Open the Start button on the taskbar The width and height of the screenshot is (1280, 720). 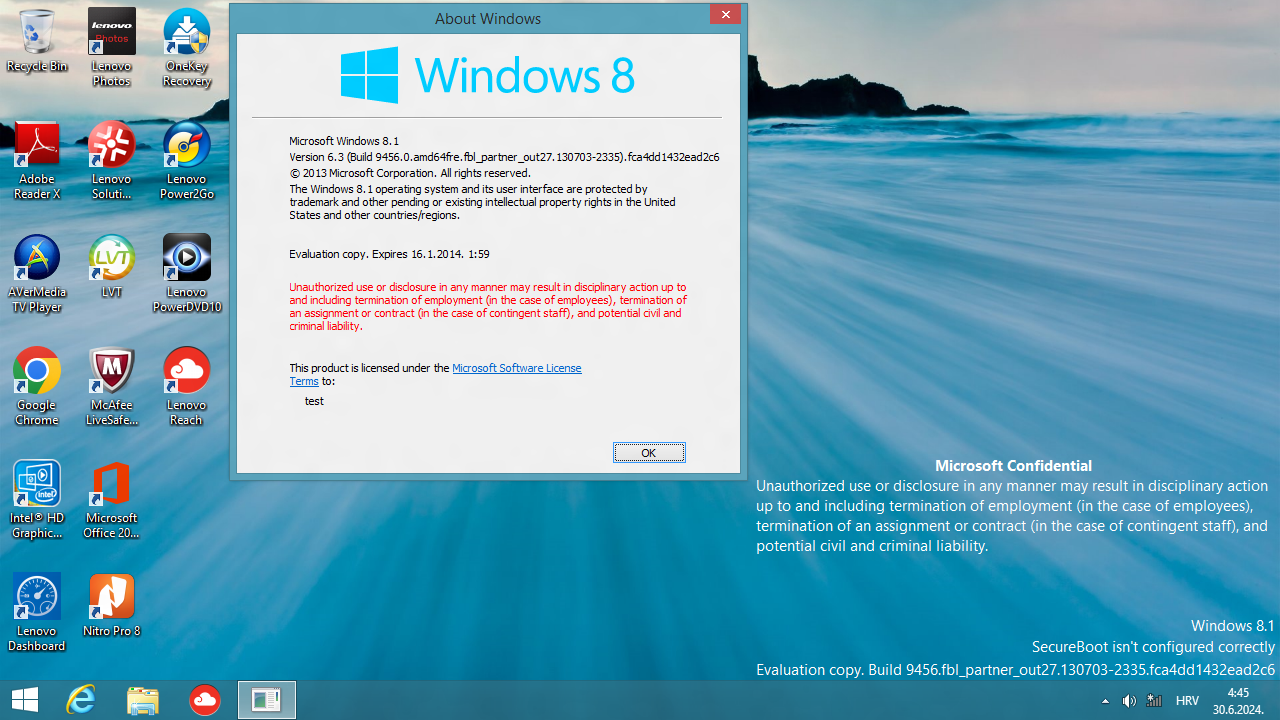(x=25, y=700)
